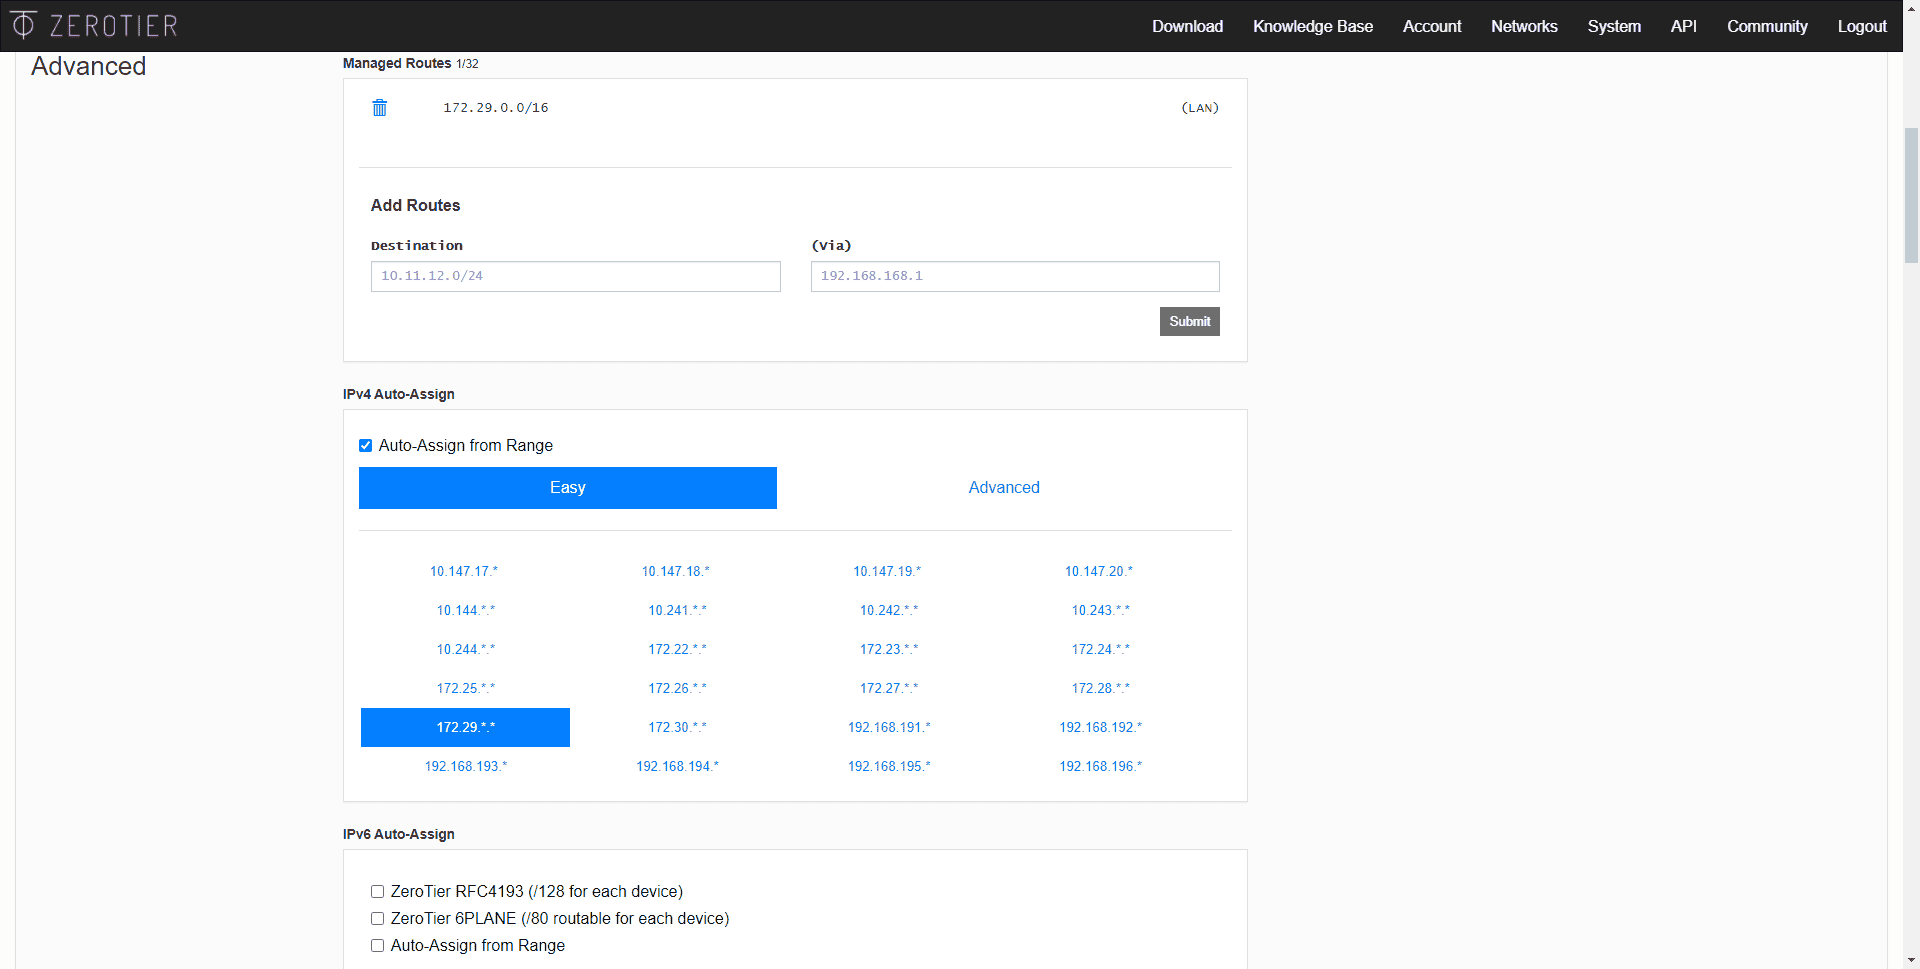Open the System menu item
This screenshot has height=969, width=1920.
click(1613, 26)
